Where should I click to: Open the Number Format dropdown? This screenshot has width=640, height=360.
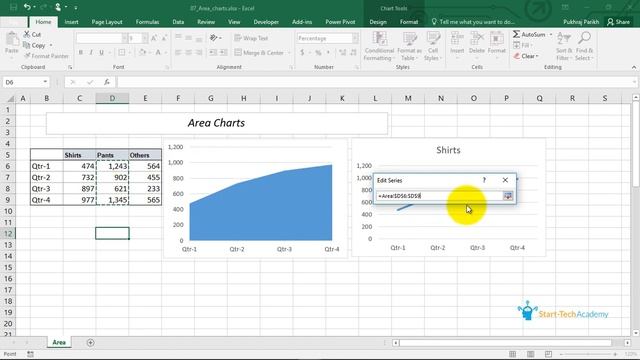click(x=355, y=38)
